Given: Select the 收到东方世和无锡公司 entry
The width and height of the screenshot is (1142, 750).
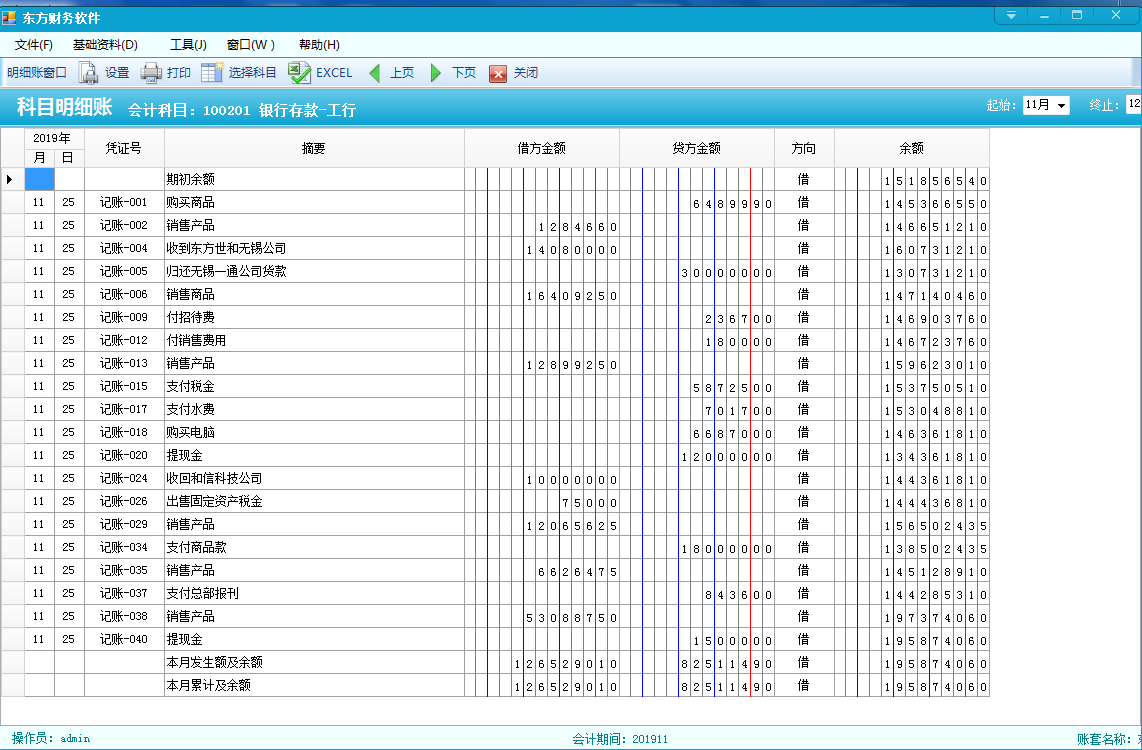Looking at the screenshot, I should [x=314, y=248].
